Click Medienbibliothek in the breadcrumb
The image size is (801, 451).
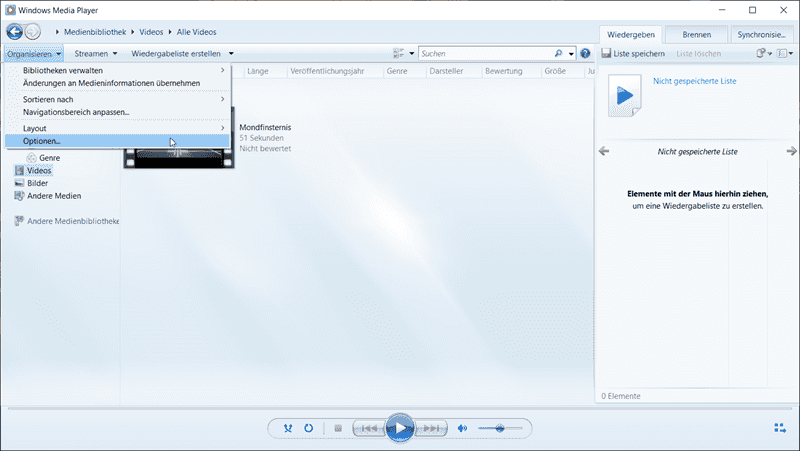pos(95,32)
